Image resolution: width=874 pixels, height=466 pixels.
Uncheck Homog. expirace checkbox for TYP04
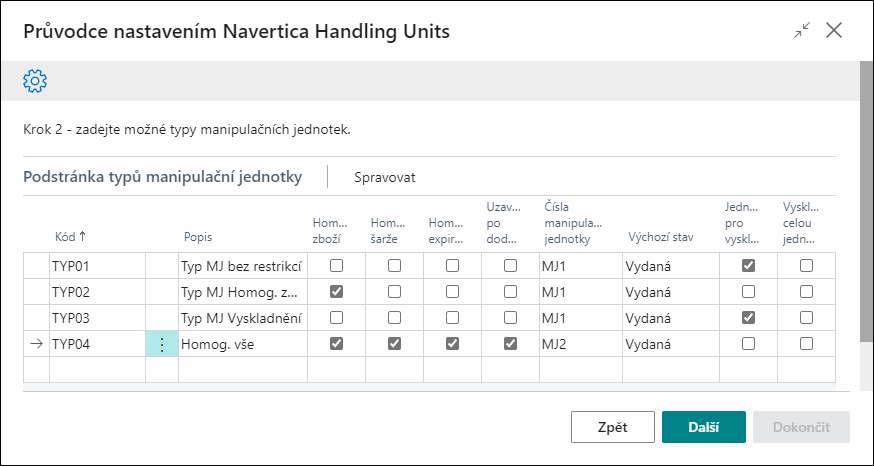point(453,344)
